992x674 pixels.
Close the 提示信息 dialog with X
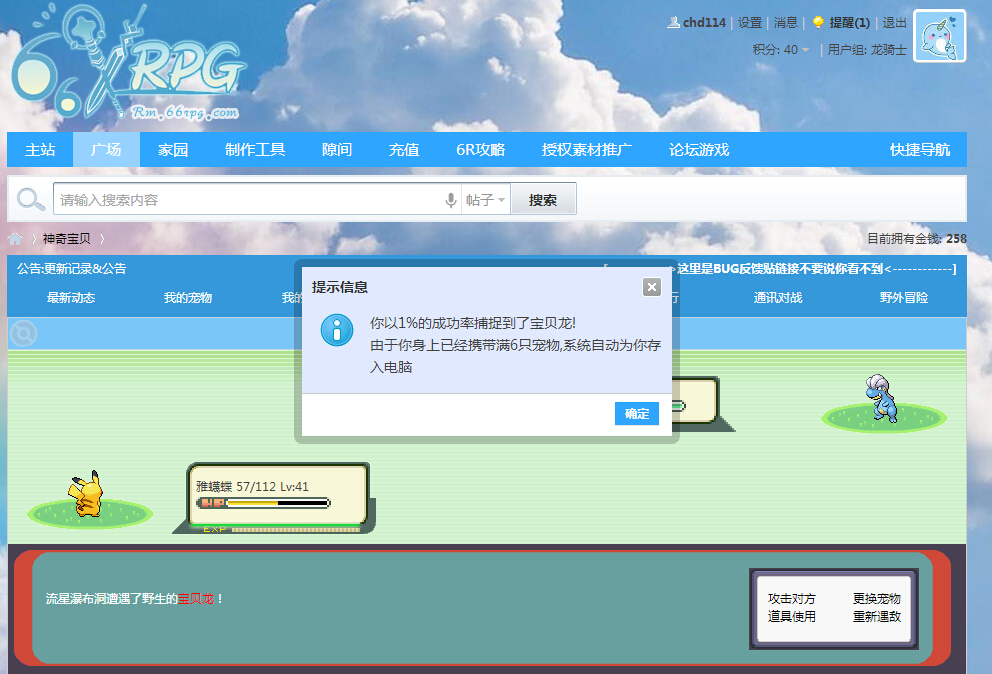[x=652, y=287]
